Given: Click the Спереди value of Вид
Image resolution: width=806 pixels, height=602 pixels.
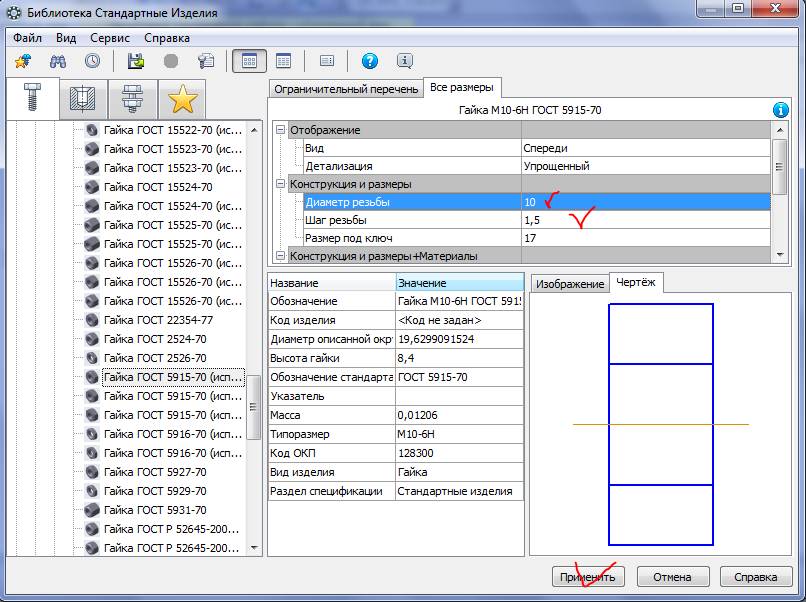Looking at the screenshot, I should click(x=645, y=148).
